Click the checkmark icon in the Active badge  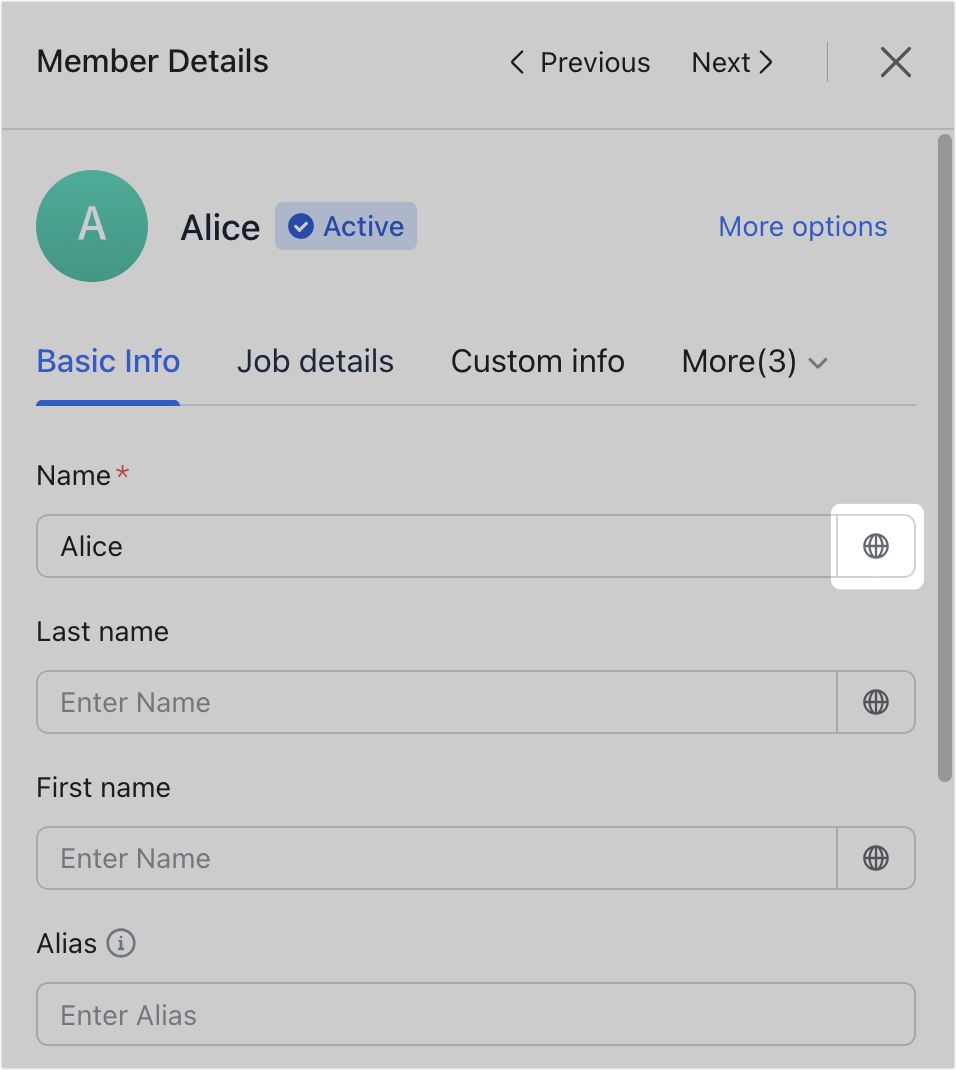(299, 226)
